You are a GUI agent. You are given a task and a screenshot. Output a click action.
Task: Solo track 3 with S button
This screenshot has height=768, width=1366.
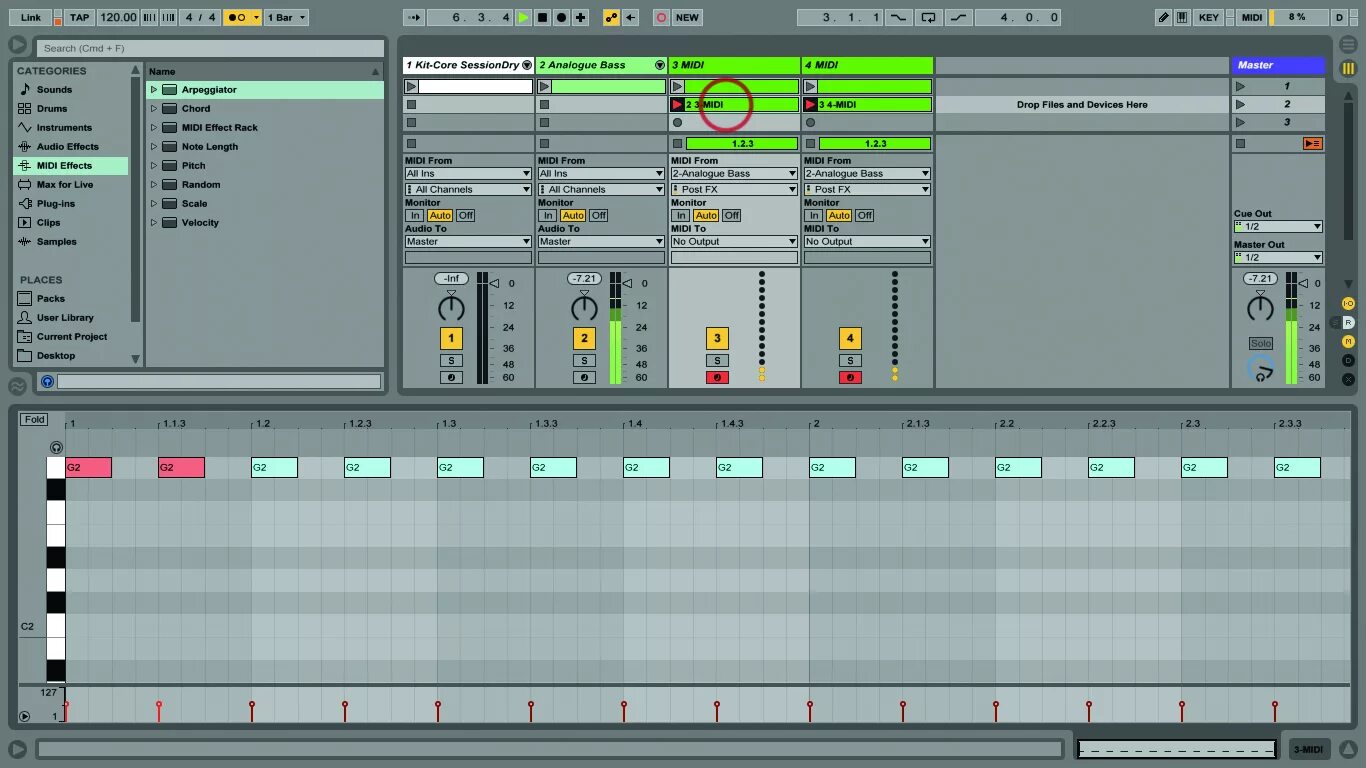point(717,360)
